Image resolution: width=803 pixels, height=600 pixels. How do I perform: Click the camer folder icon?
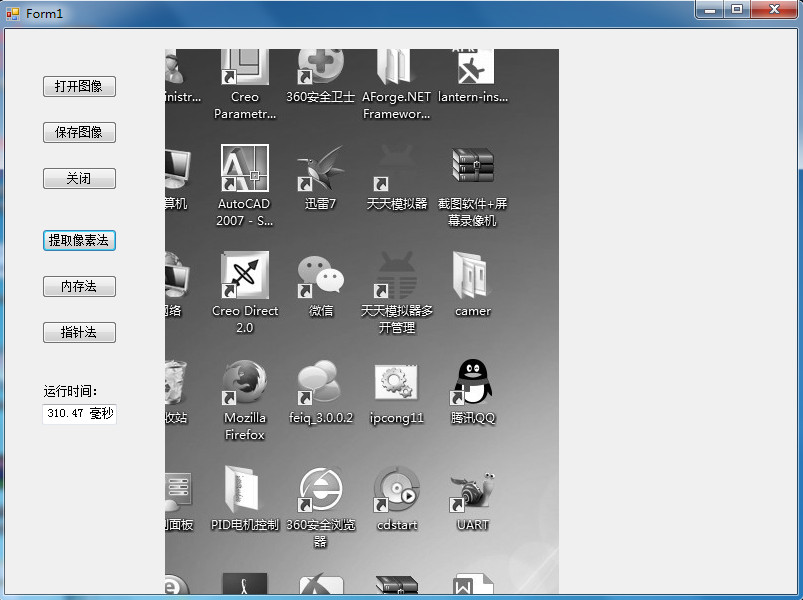[x=471, y=275]
